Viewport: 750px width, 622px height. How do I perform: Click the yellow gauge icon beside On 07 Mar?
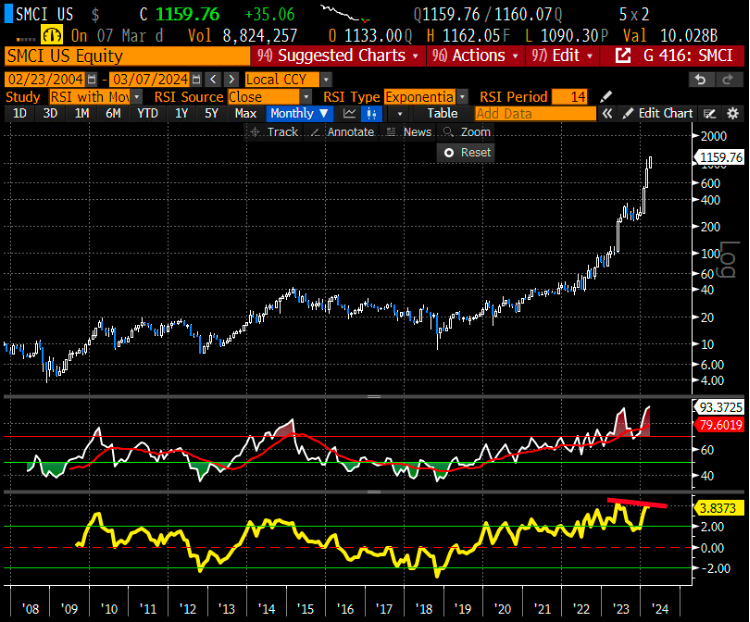pos(52,35)
